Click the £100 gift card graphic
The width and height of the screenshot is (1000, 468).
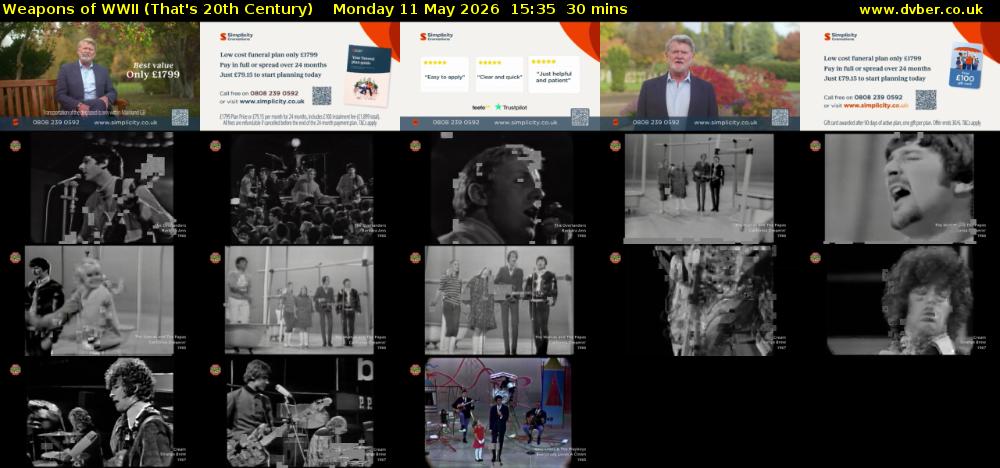pos(967,66)
